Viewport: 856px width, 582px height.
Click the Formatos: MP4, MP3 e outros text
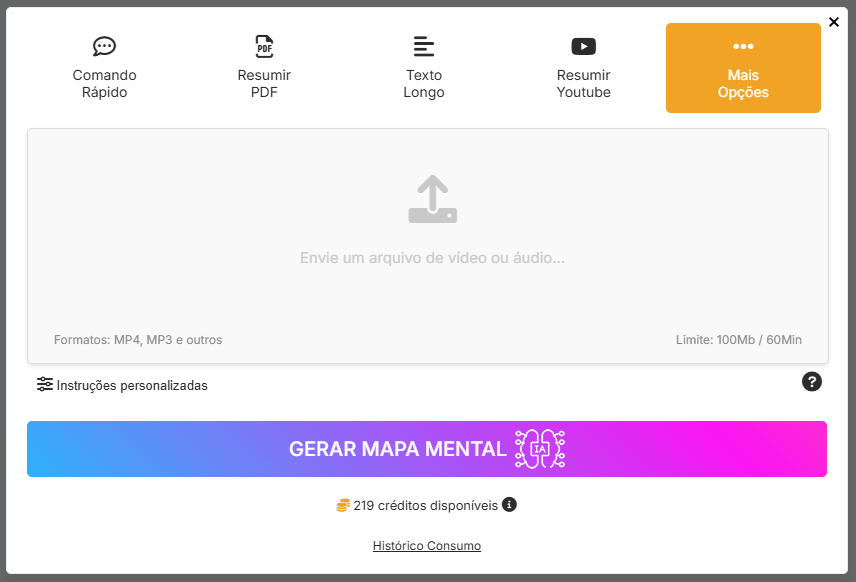pyautogui.click(x=138, y=340)
